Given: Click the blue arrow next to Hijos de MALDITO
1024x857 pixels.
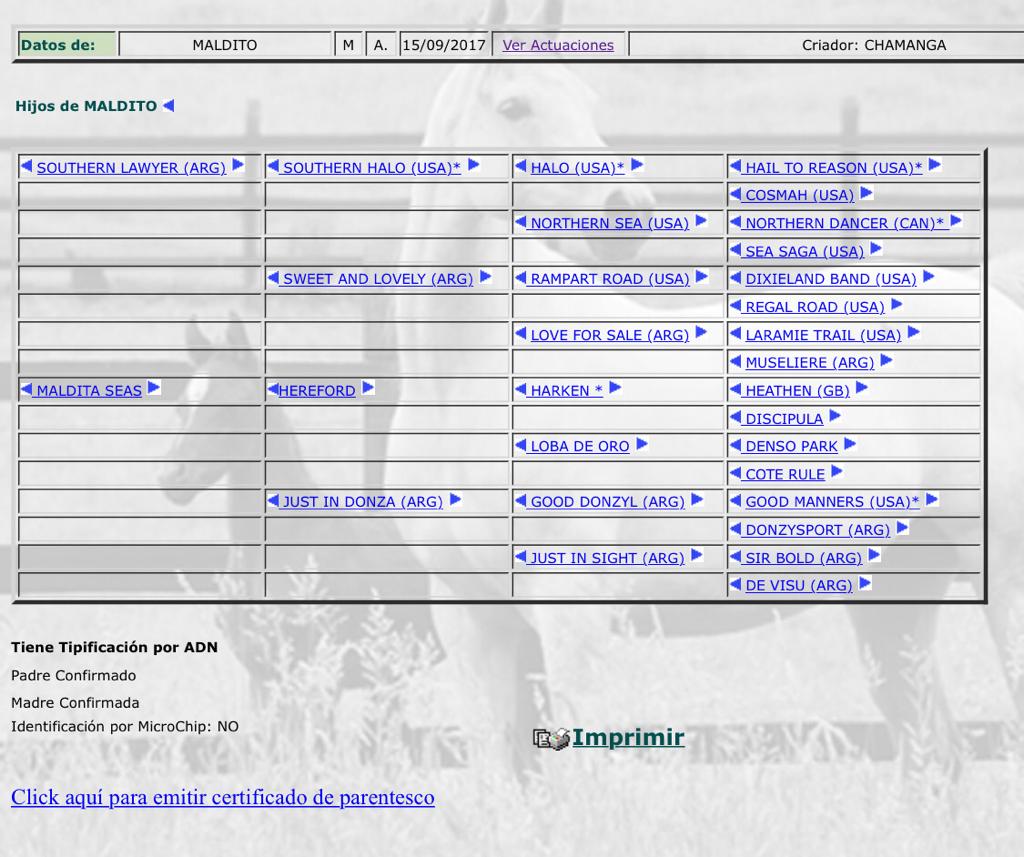Looking at the screenshot, I should pos(168,105).
